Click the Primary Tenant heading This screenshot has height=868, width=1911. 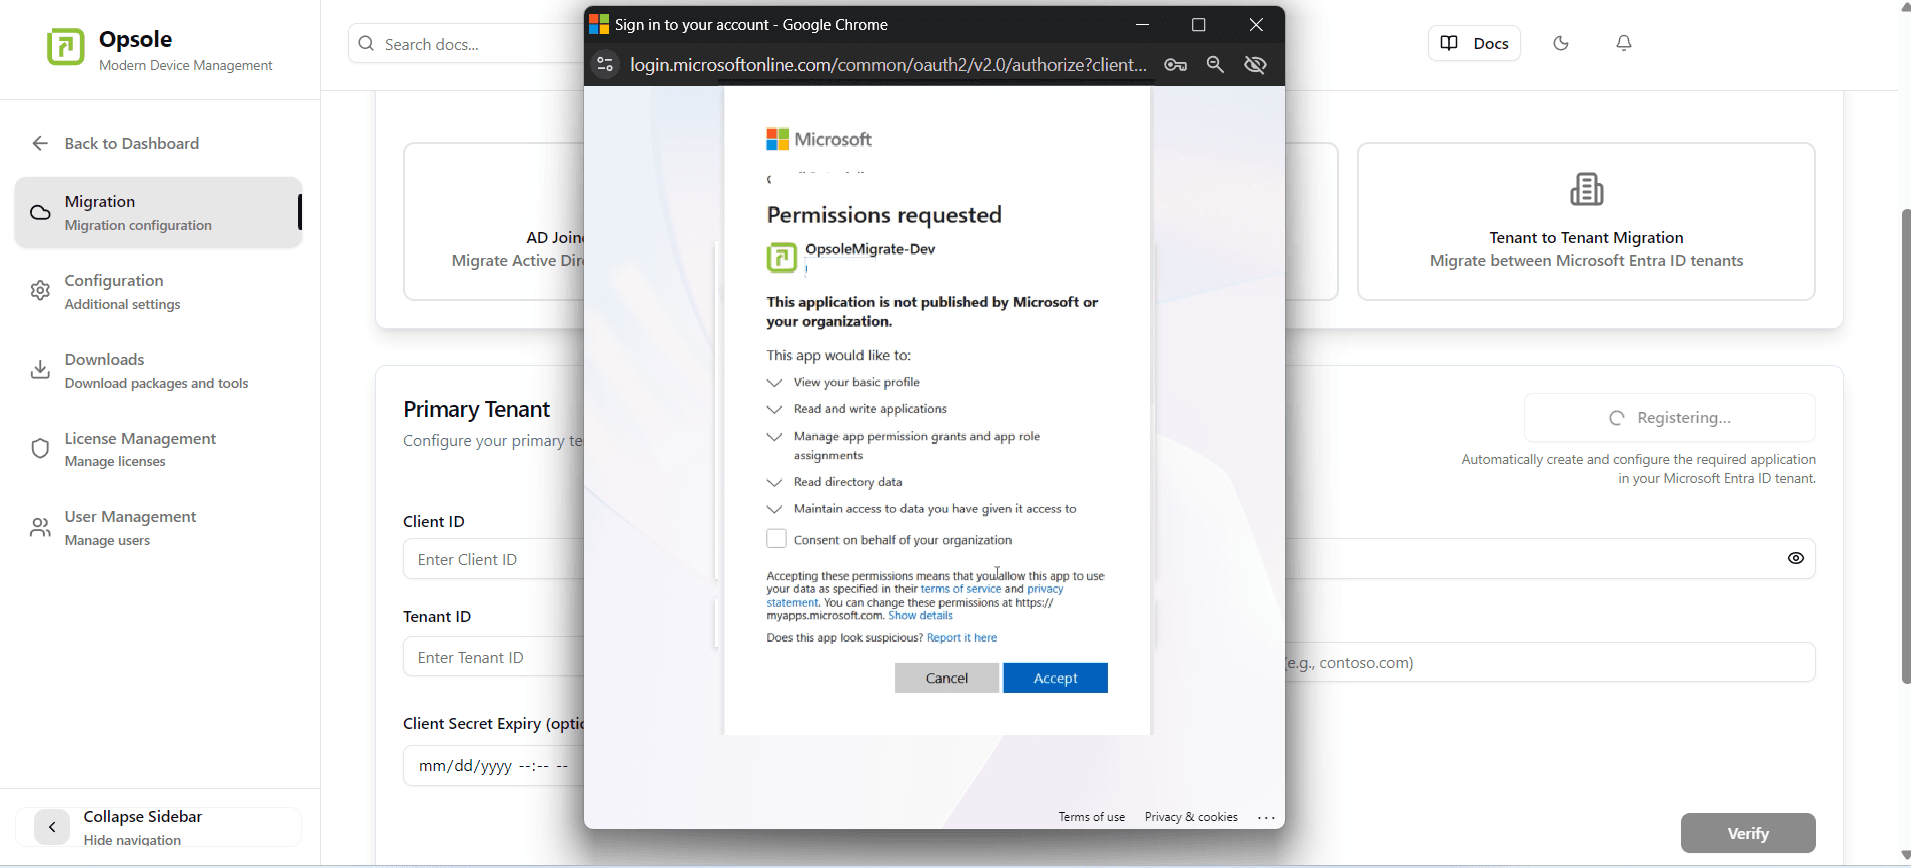[x=476, y=410]
